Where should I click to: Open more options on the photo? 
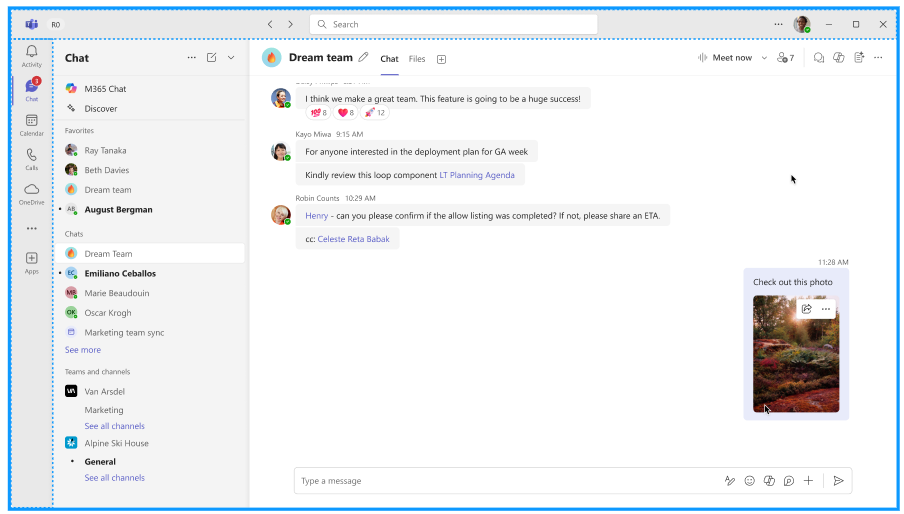click(x=826, y=309)
